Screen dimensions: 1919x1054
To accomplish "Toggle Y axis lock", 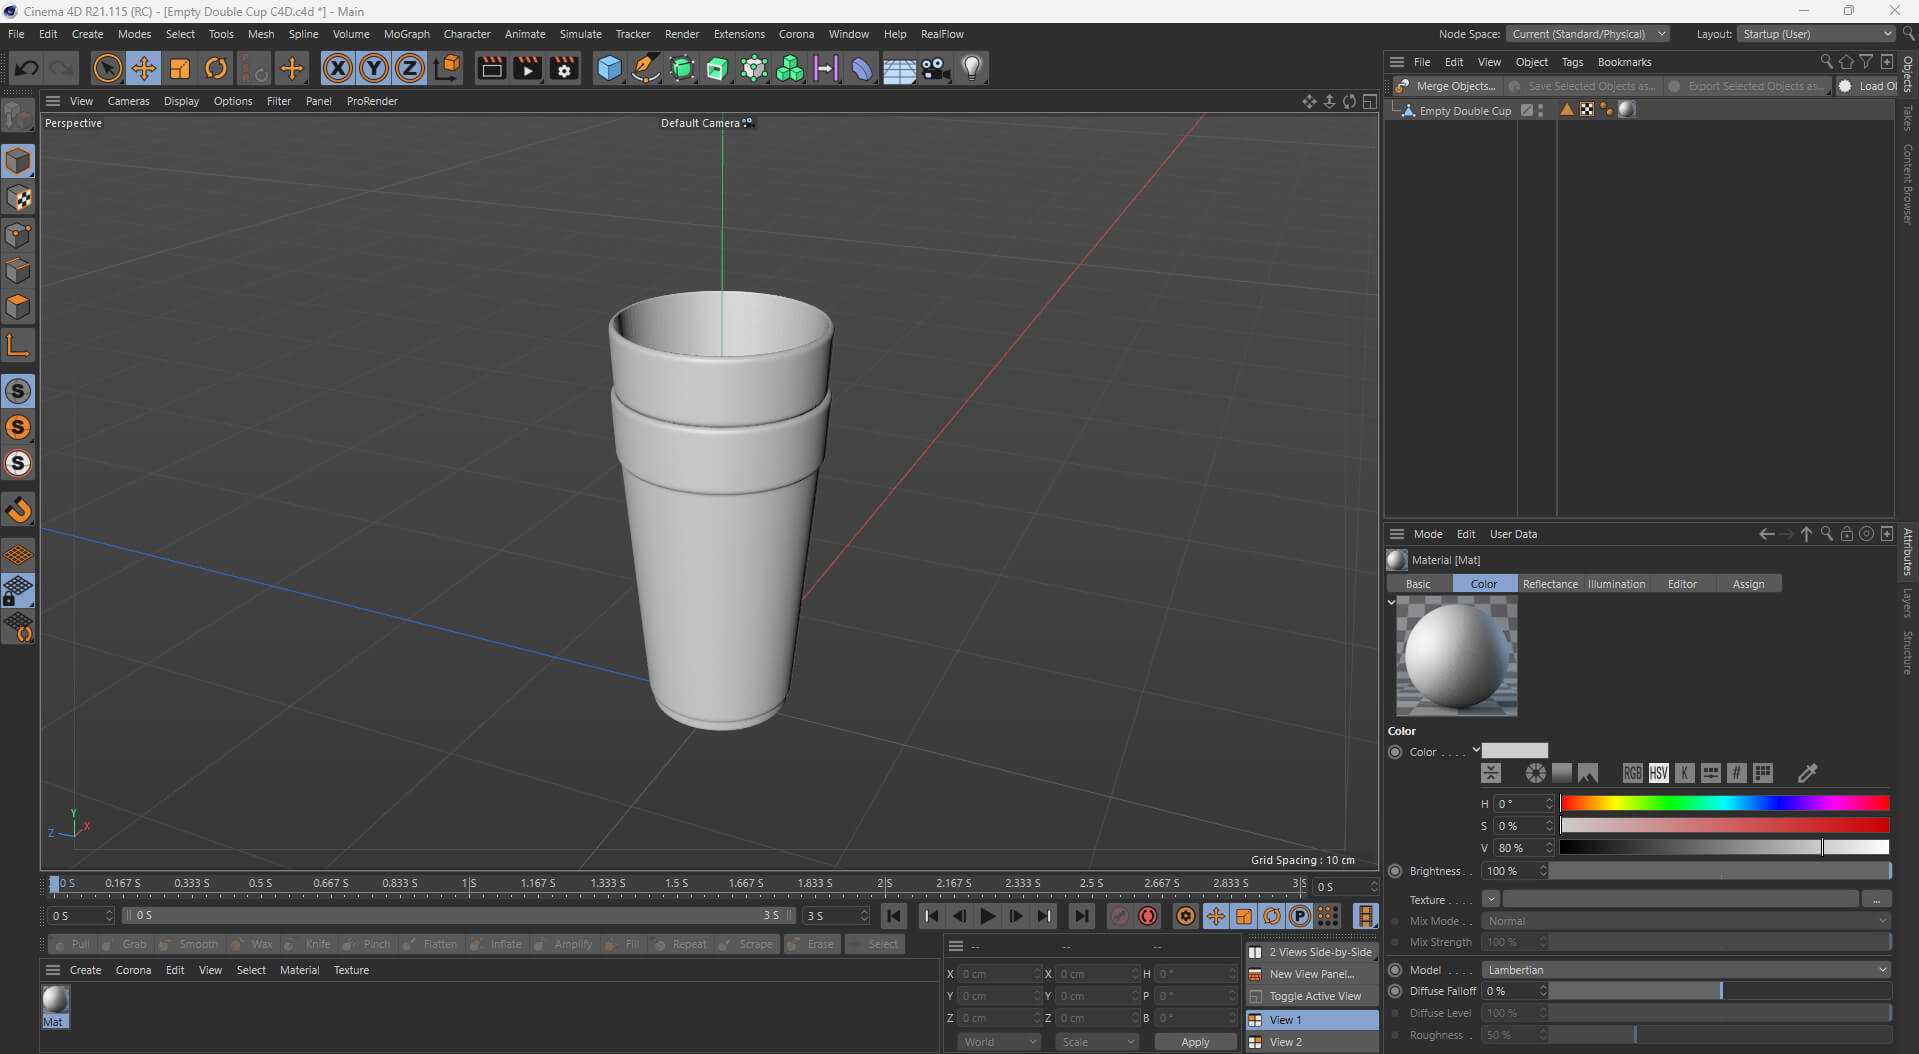I will tap(374, 68).
